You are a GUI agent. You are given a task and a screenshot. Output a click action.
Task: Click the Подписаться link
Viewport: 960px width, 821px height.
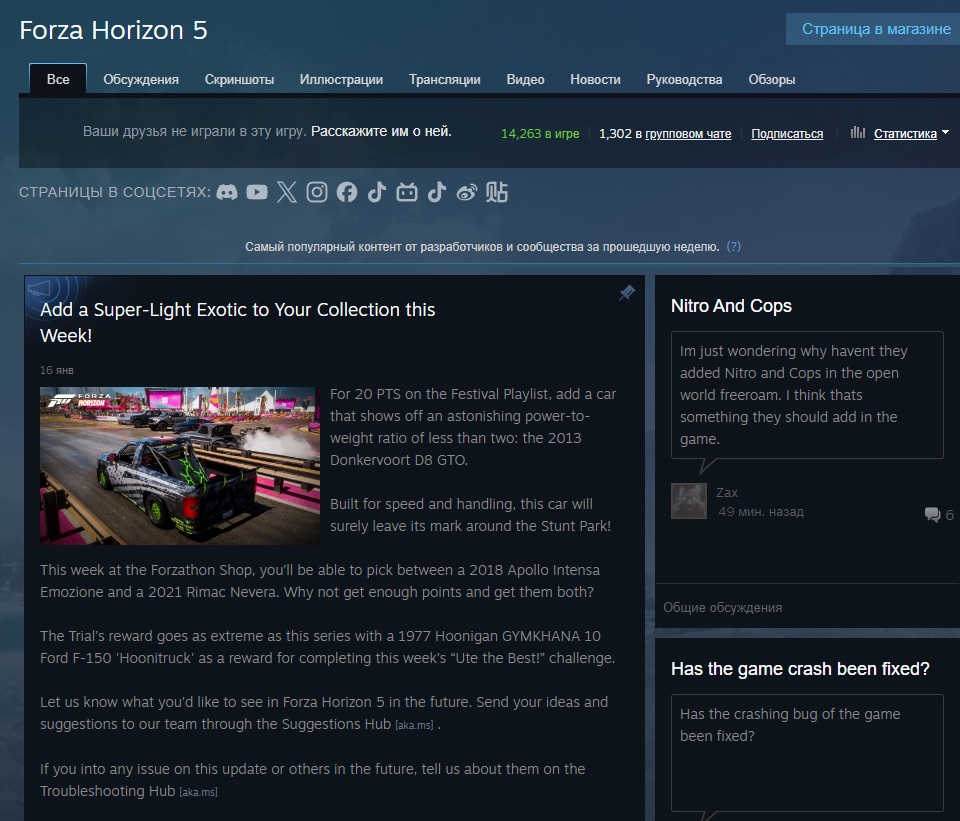(787, 133)
